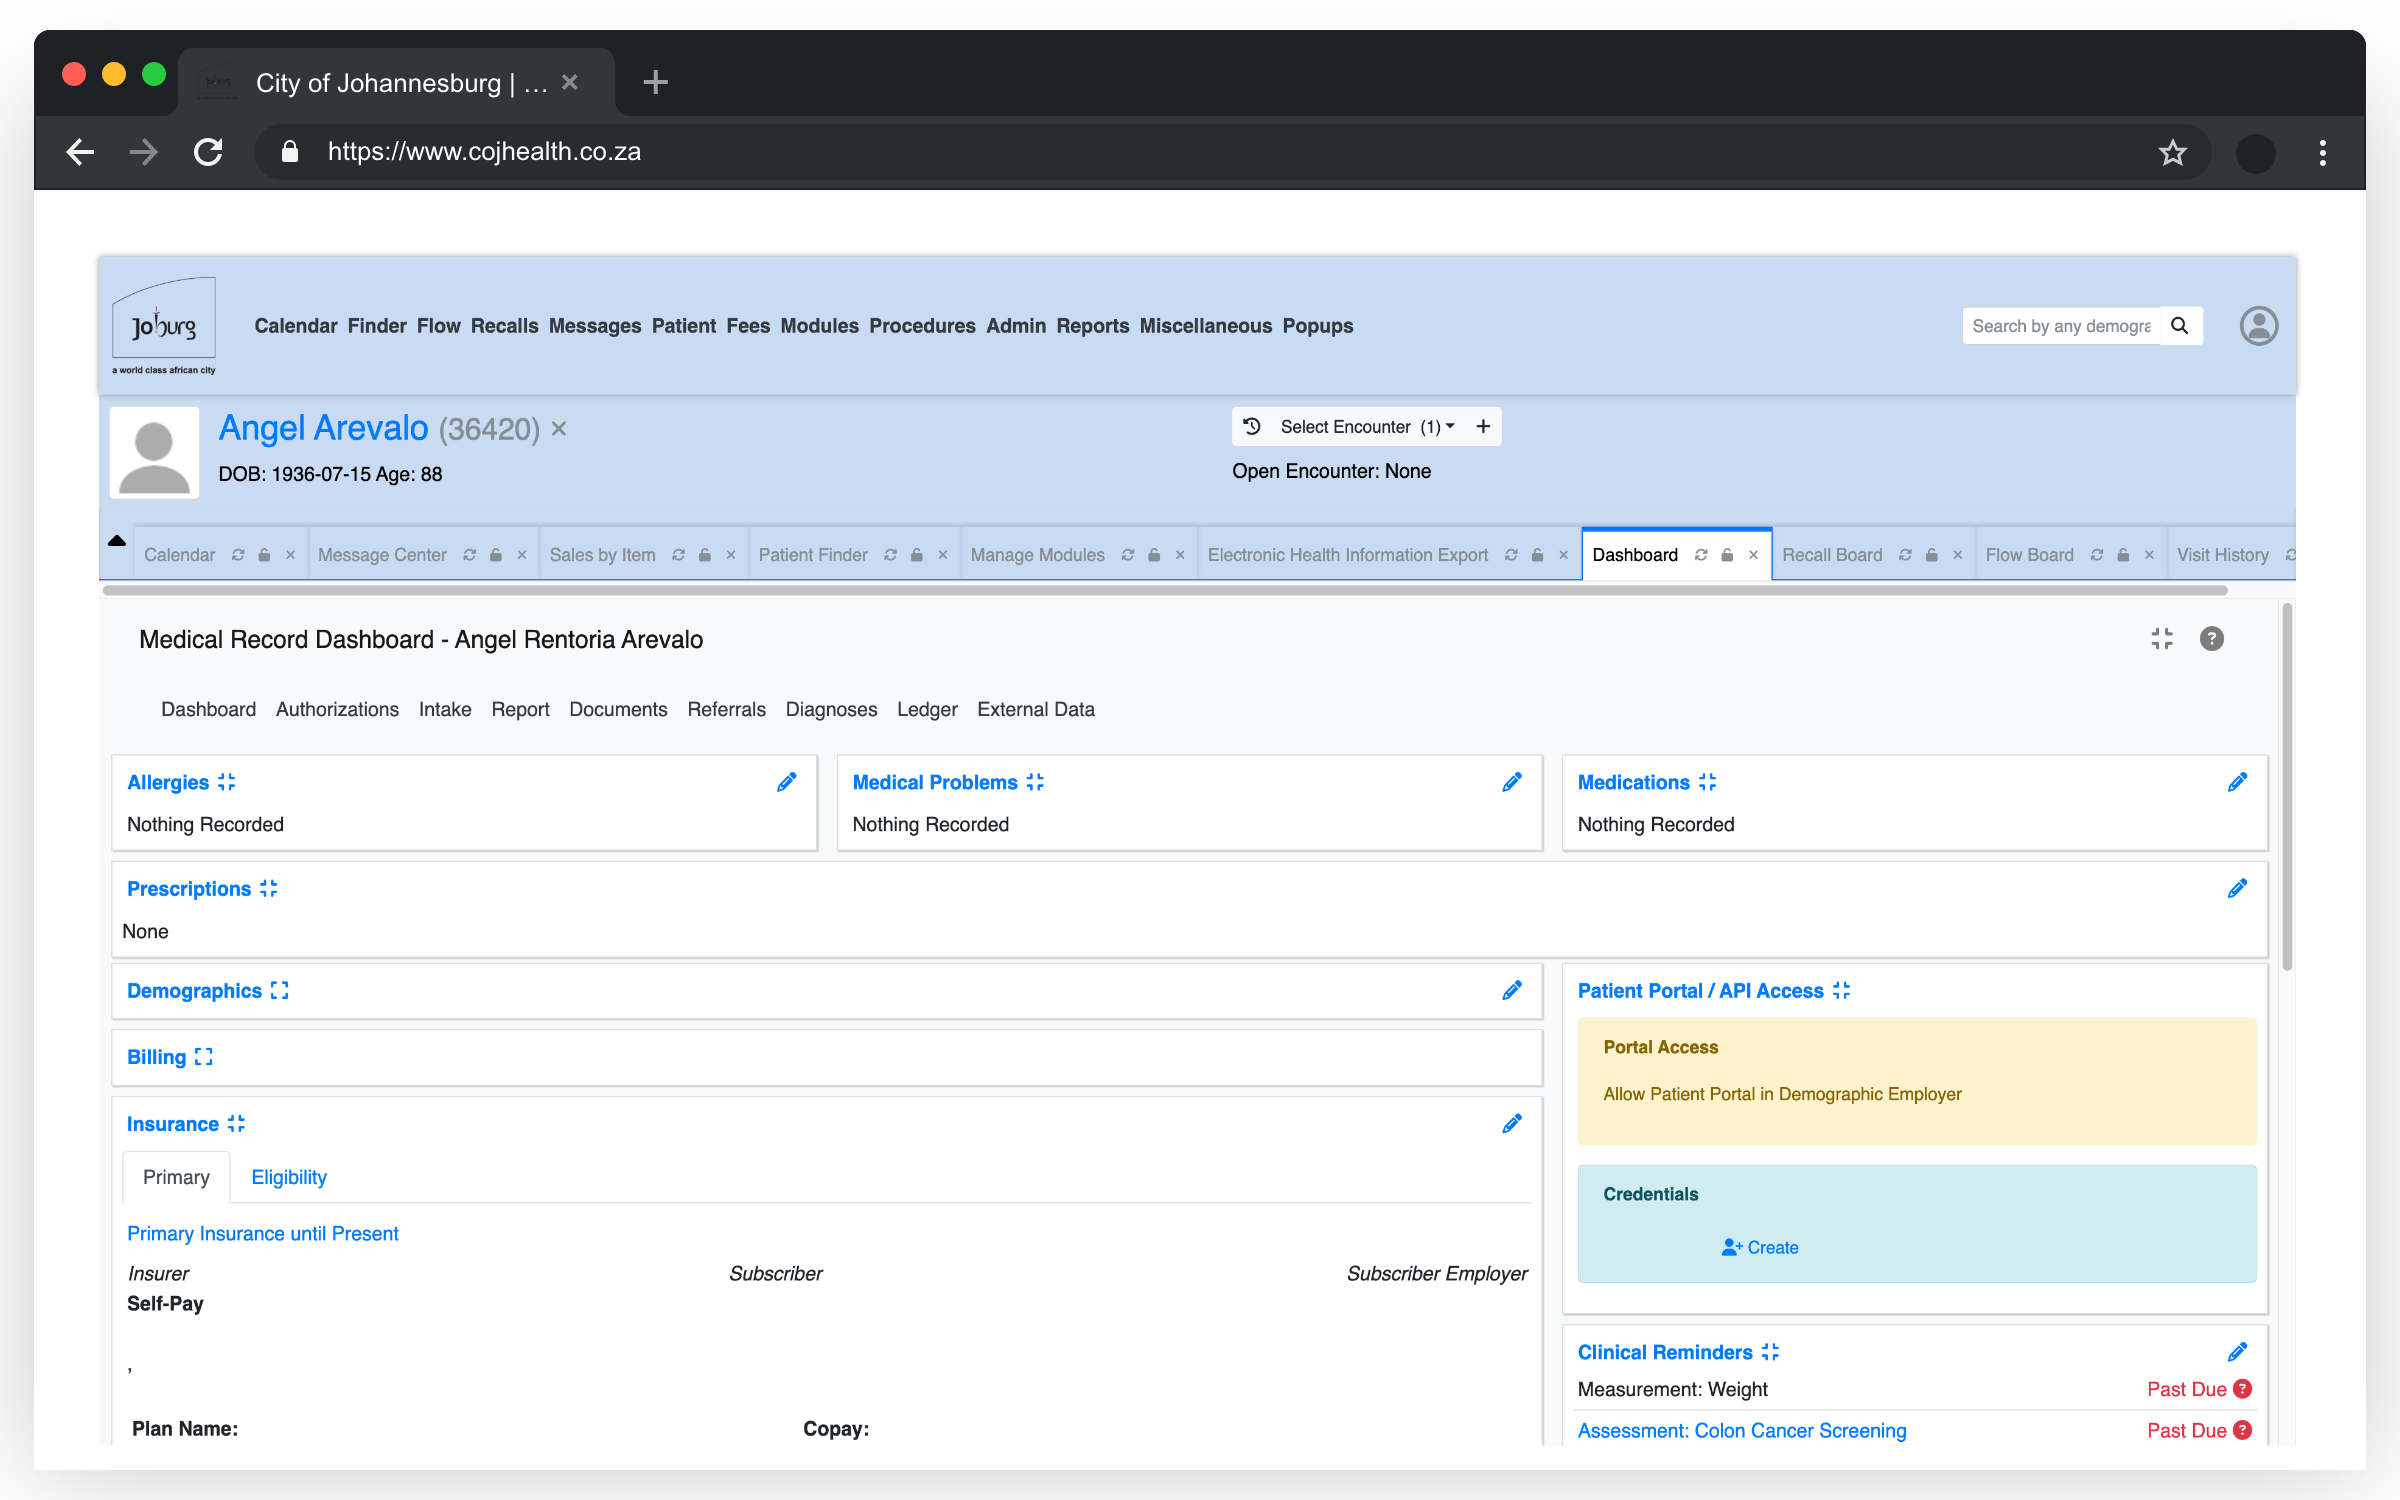
Task: Switch to the Eligibility insurance tab
Action: (289, 1177)
